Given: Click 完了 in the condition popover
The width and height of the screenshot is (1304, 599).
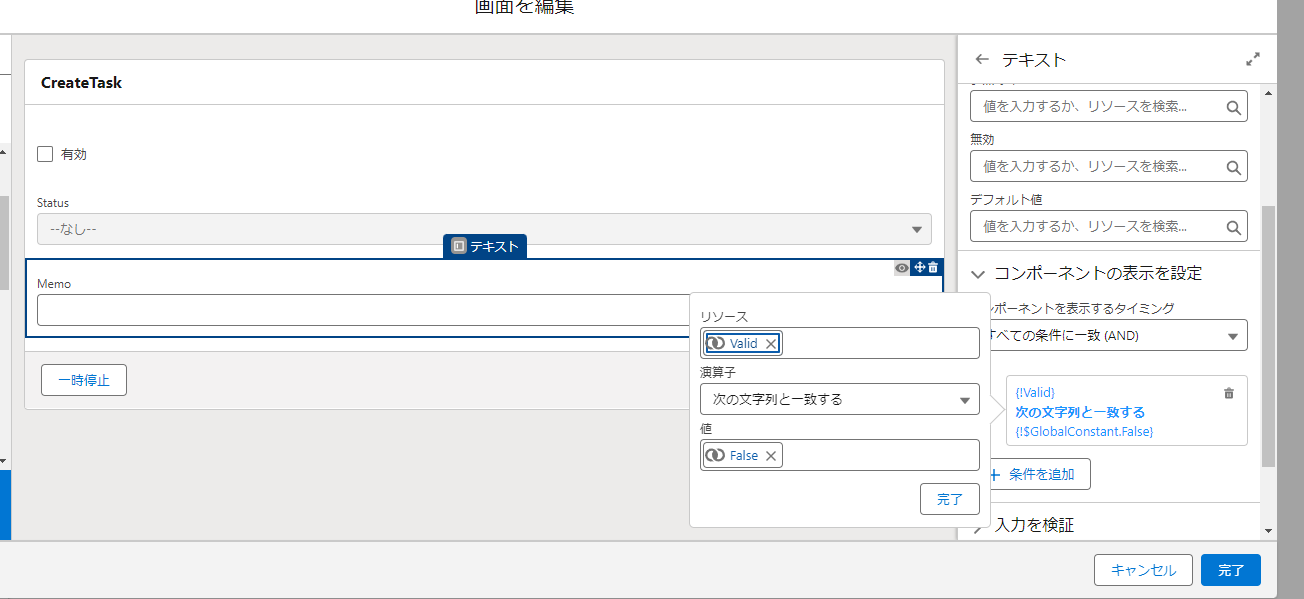Looking at the screenshot, I should [950, 499].
